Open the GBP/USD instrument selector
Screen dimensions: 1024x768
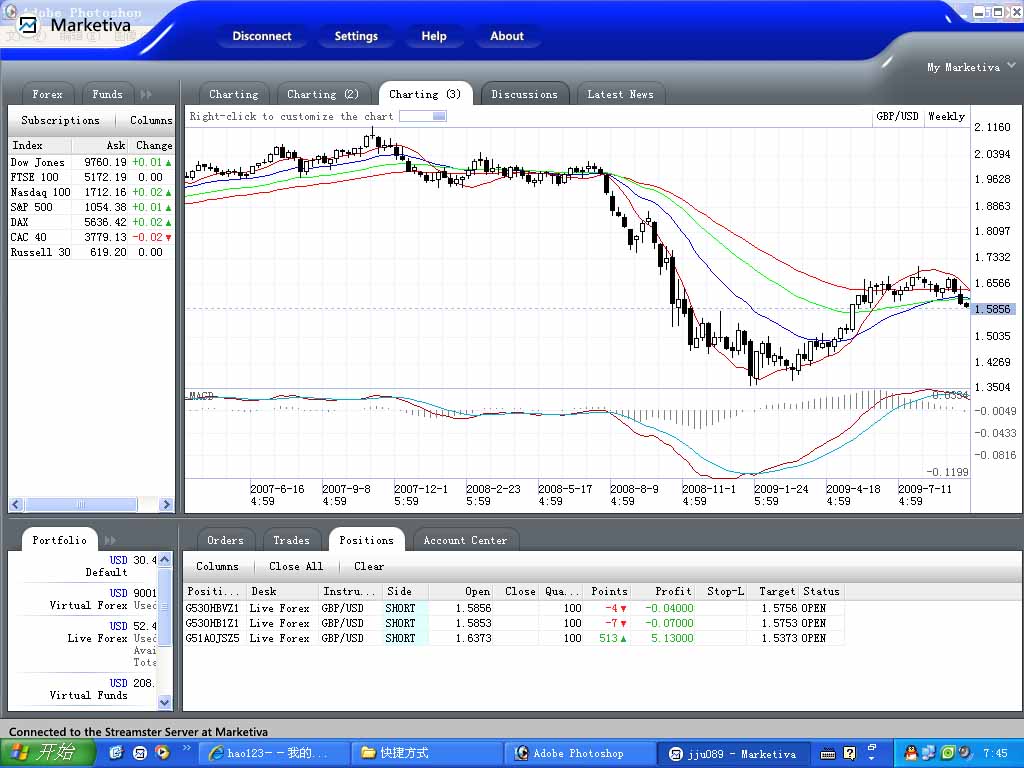tap(897, 116)
